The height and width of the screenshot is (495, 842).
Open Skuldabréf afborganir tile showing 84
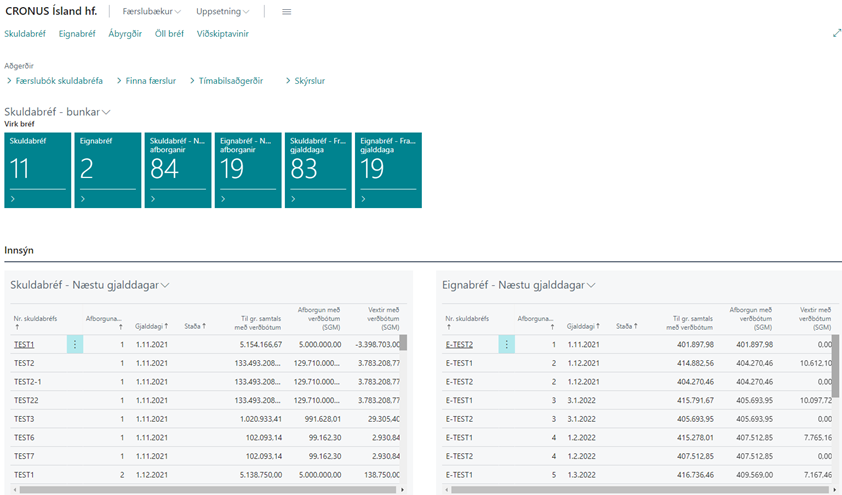pyautogui.click(x=177, y=170)
